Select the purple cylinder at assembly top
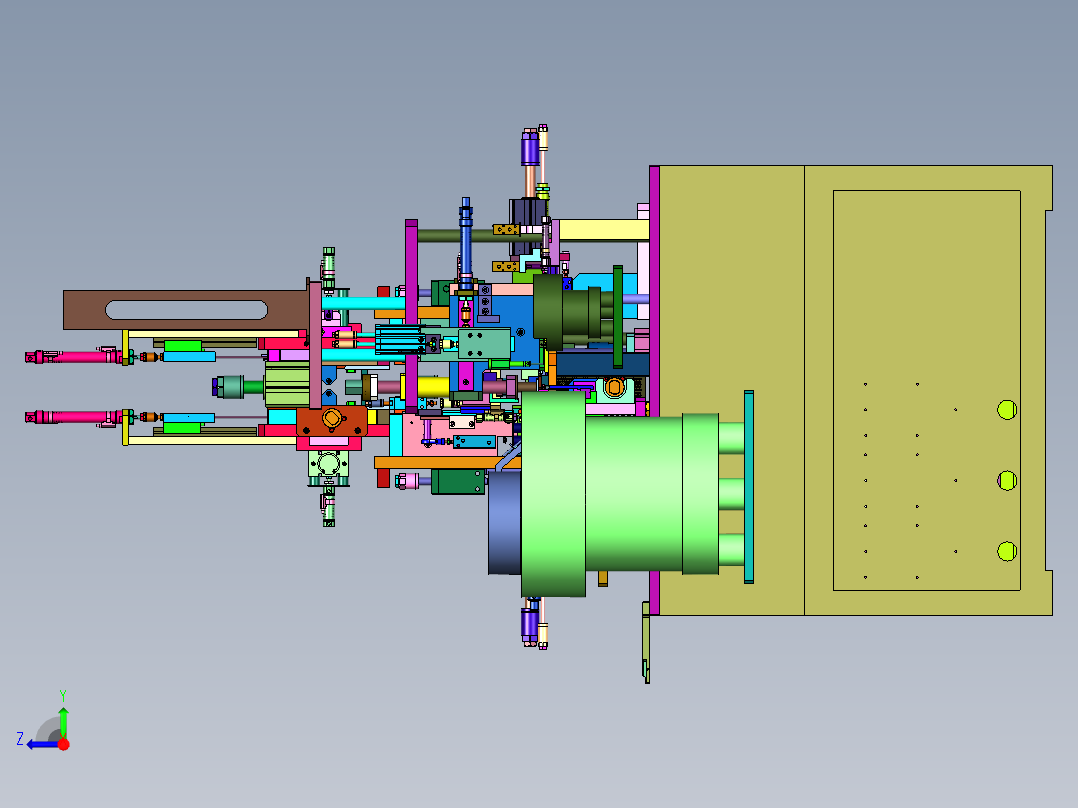 (x=529, y=148)
